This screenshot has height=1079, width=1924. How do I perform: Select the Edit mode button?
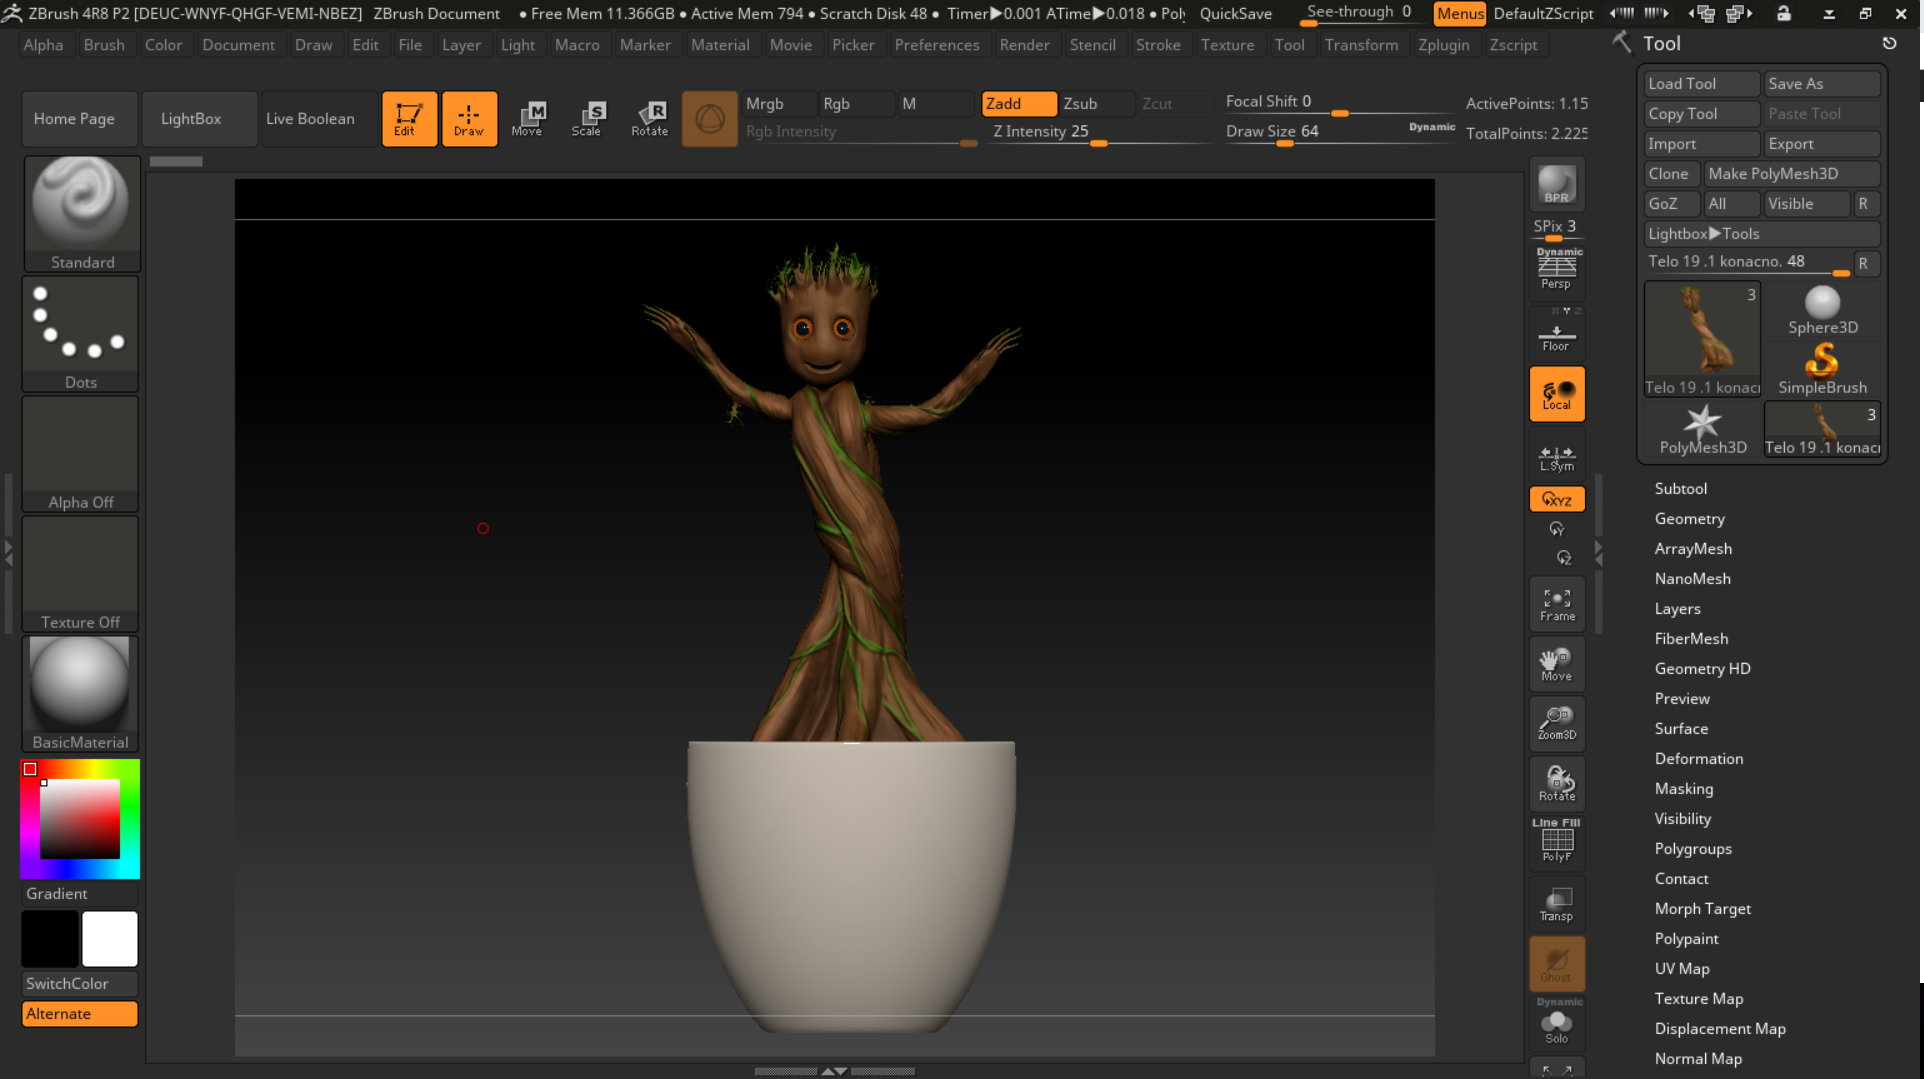pos(409,119)
